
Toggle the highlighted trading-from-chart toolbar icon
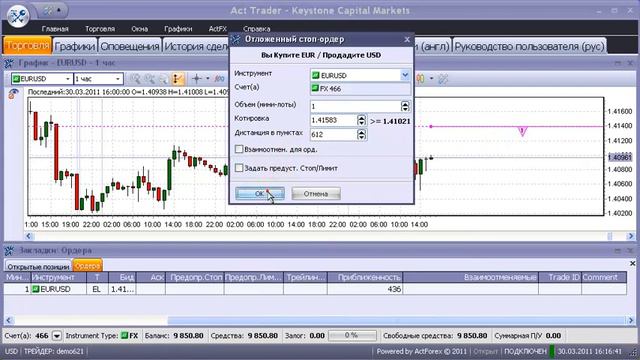click(x=178, y=79)
